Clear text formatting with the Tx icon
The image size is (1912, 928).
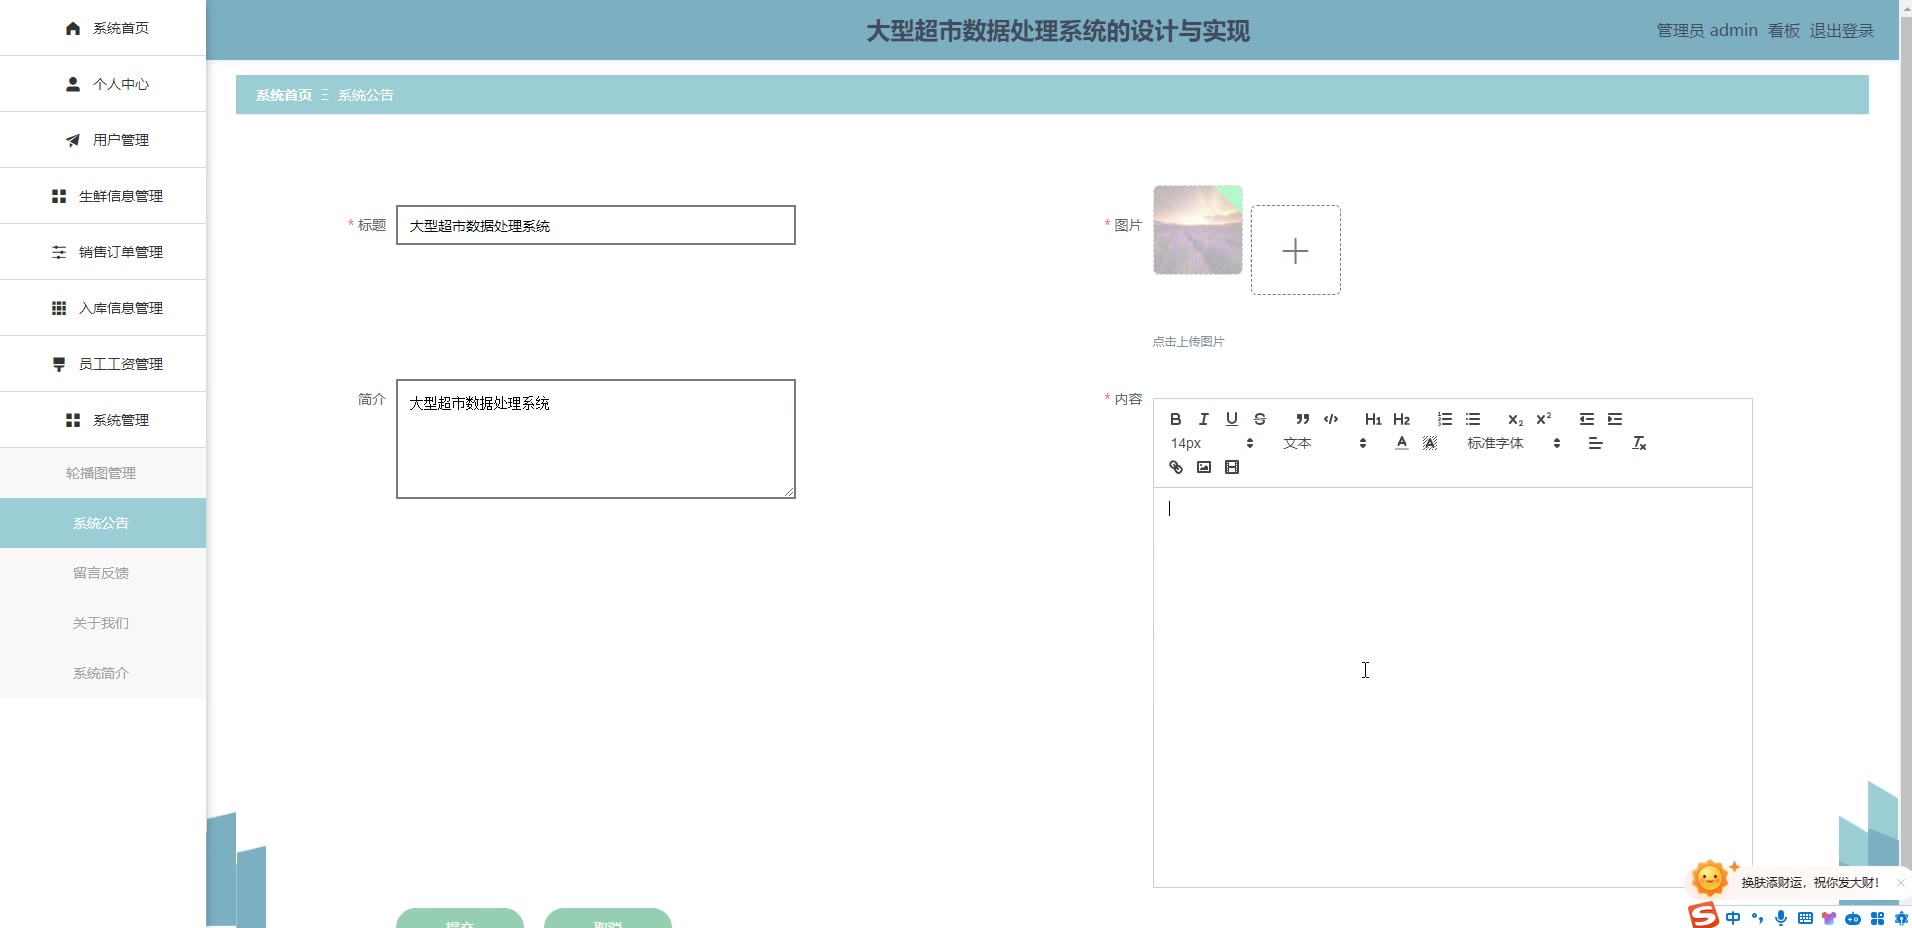[1639, 443]
